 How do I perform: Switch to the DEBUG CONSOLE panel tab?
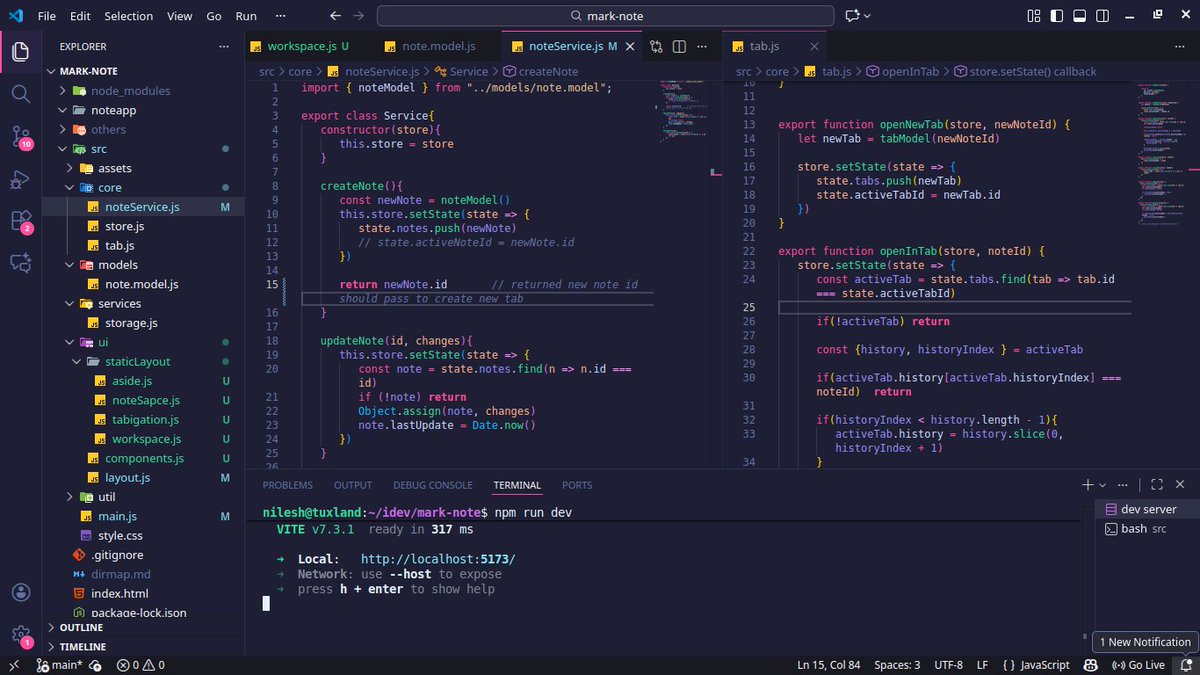tap(432, 485)
